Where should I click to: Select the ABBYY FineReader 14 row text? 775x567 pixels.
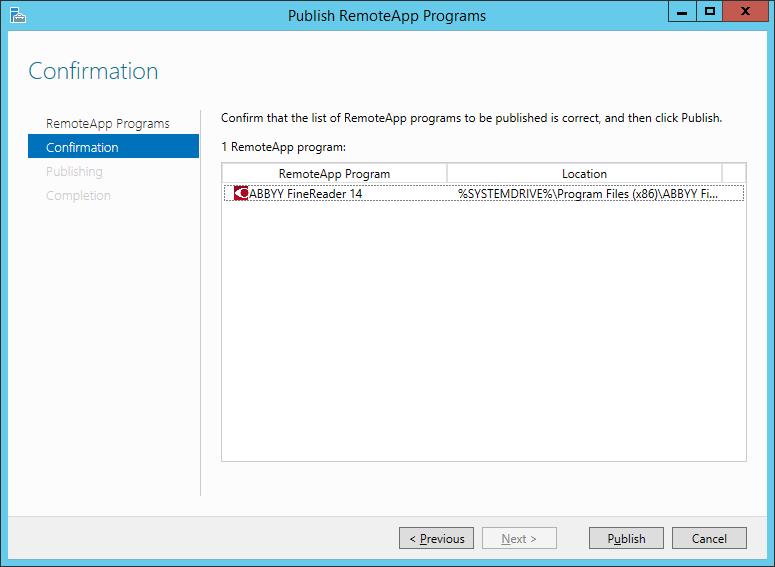point(305,193)
